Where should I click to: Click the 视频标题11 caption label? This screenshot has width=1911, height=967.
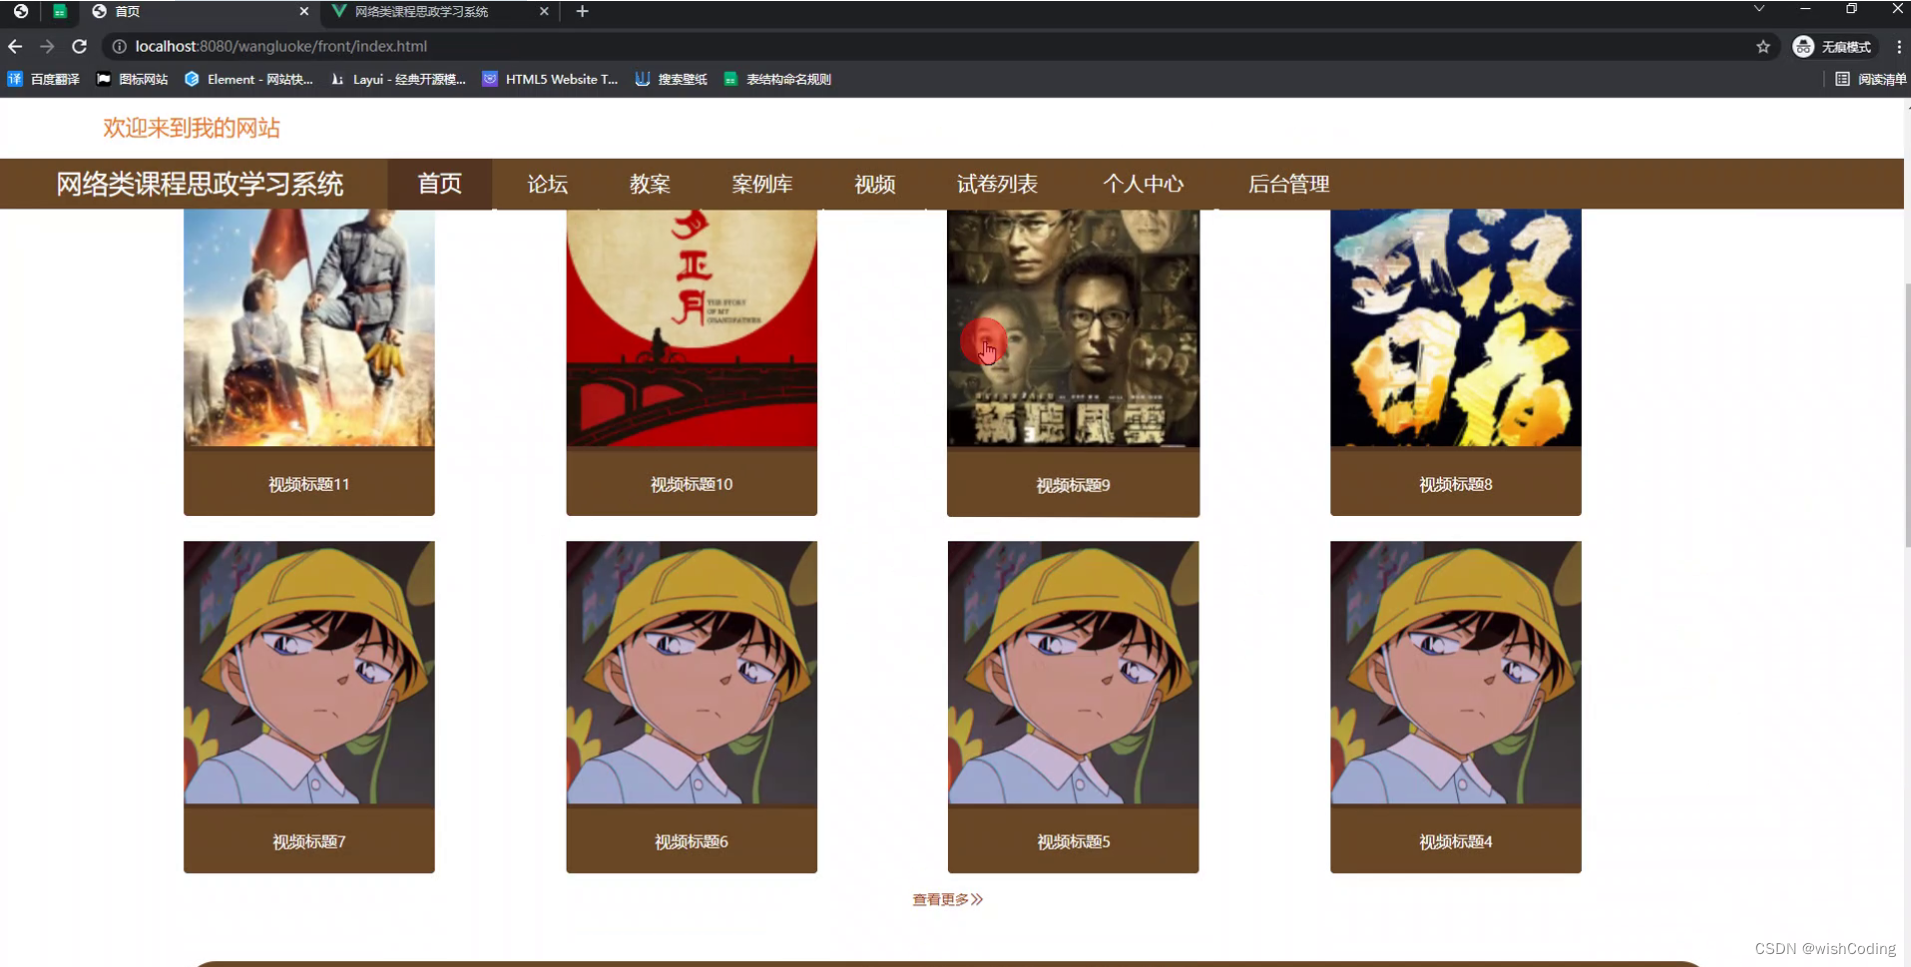coord(309,484)
